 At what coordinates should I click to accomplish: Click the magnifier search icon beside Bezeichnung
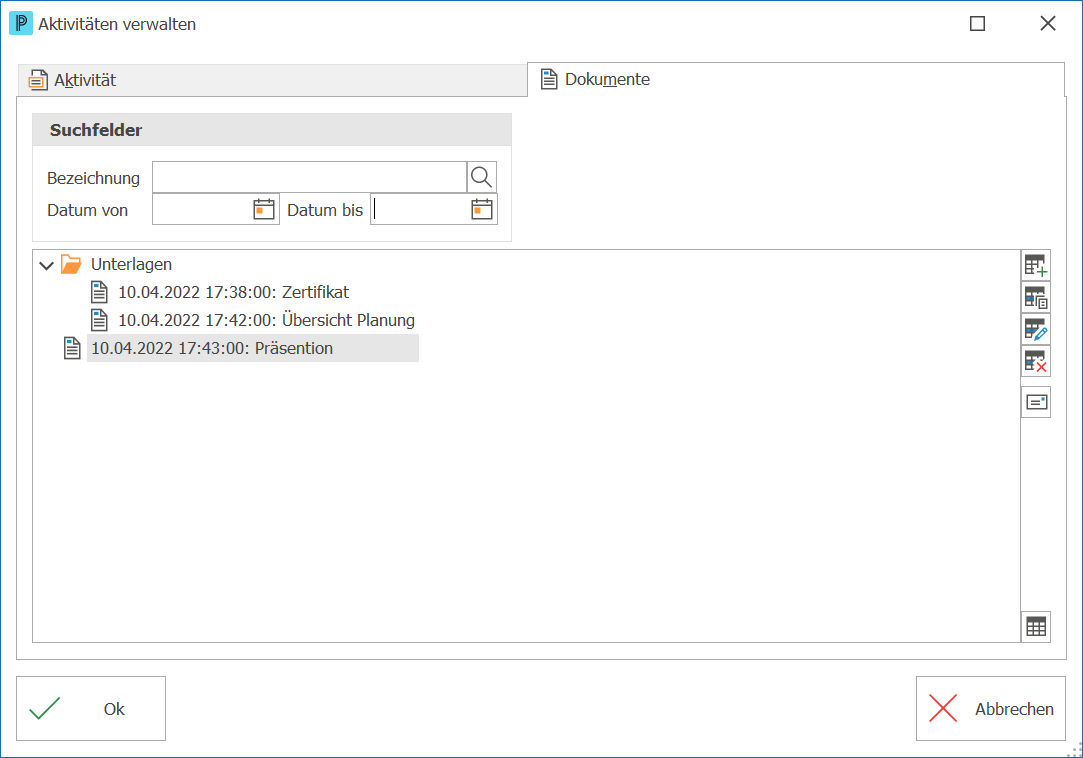coord(481,178)
